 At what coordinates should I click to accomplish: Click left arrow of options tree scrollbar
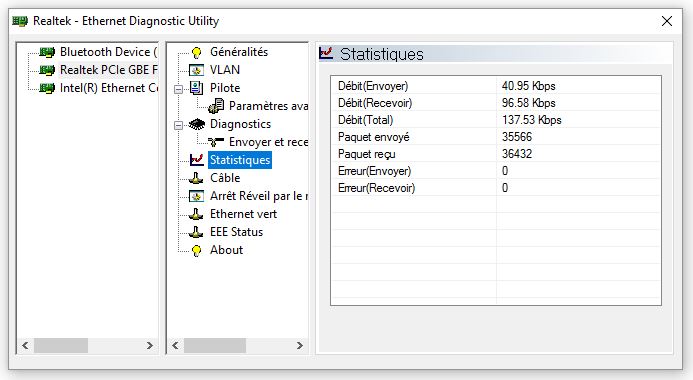click(175, 346)
